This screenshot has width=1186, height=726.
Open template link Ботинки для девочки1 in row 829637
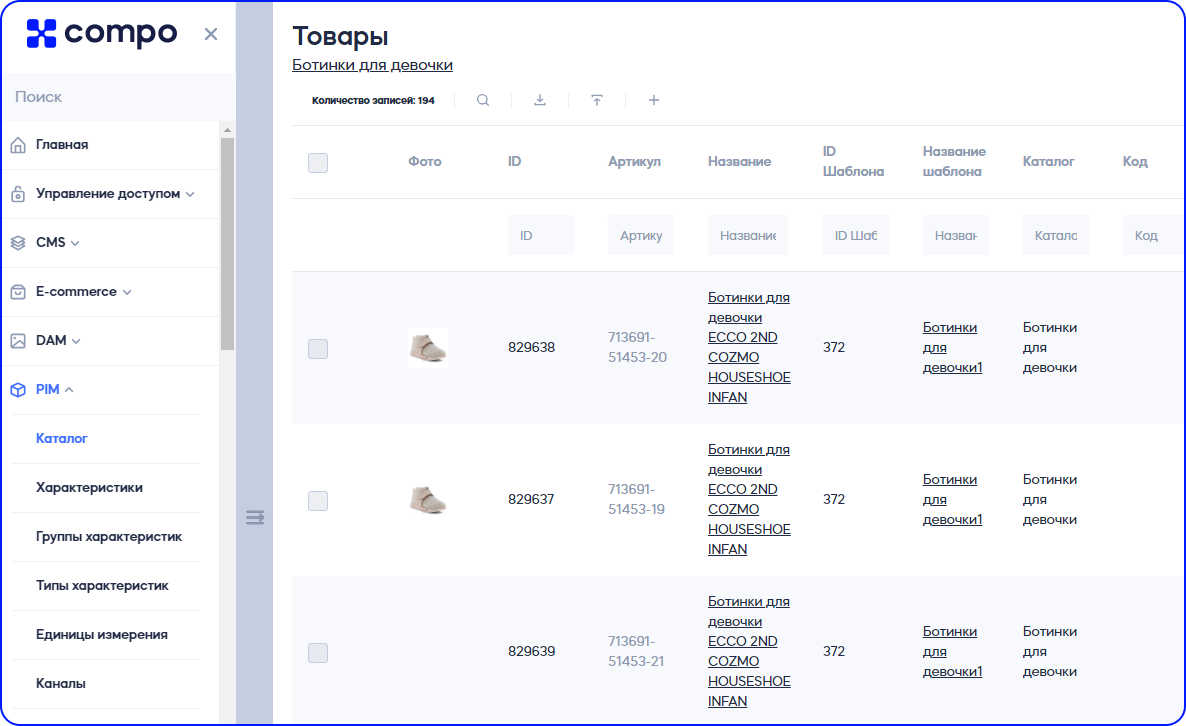[952, 499]
